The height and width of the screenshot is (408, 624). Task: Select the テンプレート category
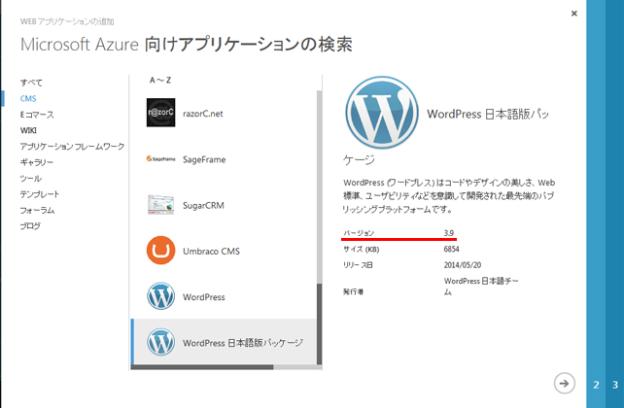[39, 194]
